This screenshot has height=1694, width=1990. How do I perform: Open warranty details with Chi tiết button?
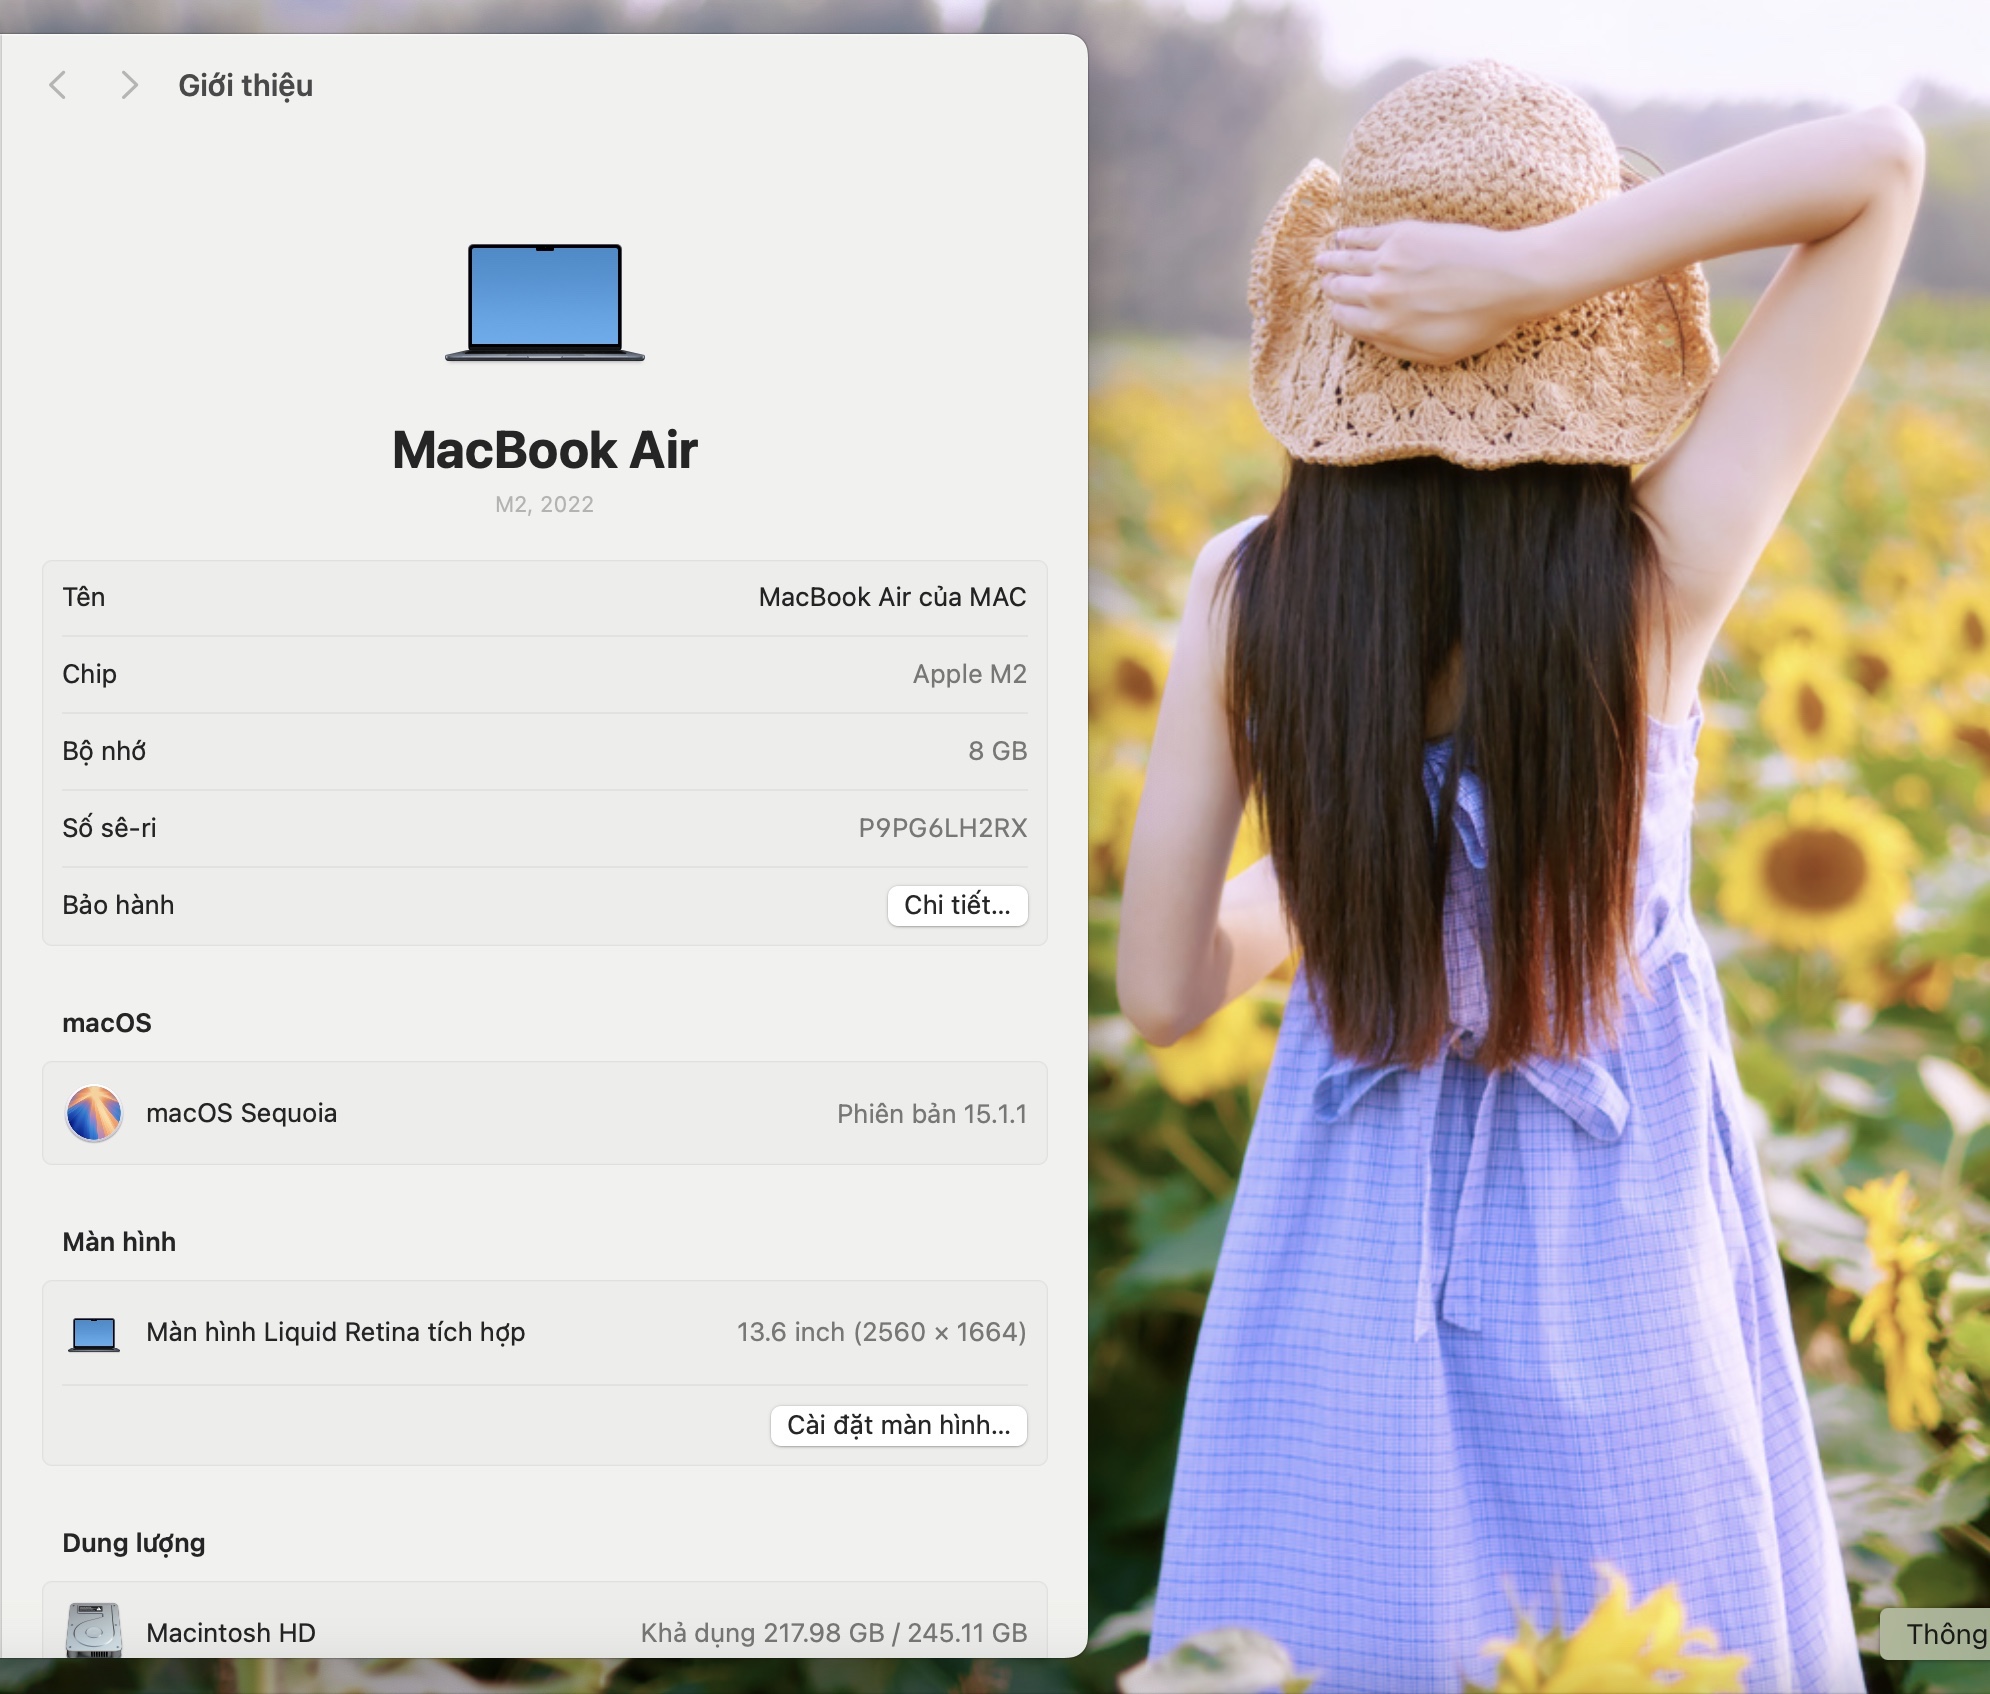tap(957, 905)
